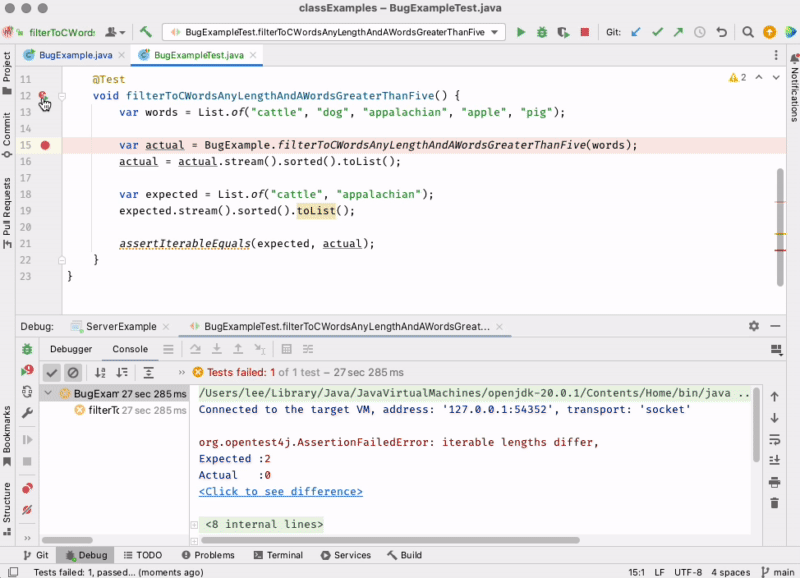Start debugging with the bug icon in toolbar
This screenshot has width=800, height=578.
coord(541,32)
